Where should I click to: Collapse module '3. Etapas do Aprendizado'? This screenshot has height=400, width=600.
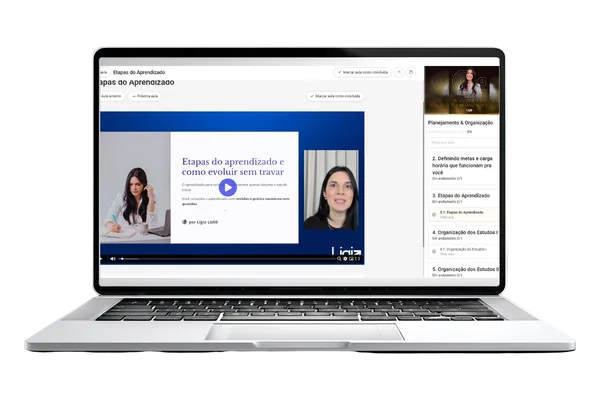(x=463, y=198)
